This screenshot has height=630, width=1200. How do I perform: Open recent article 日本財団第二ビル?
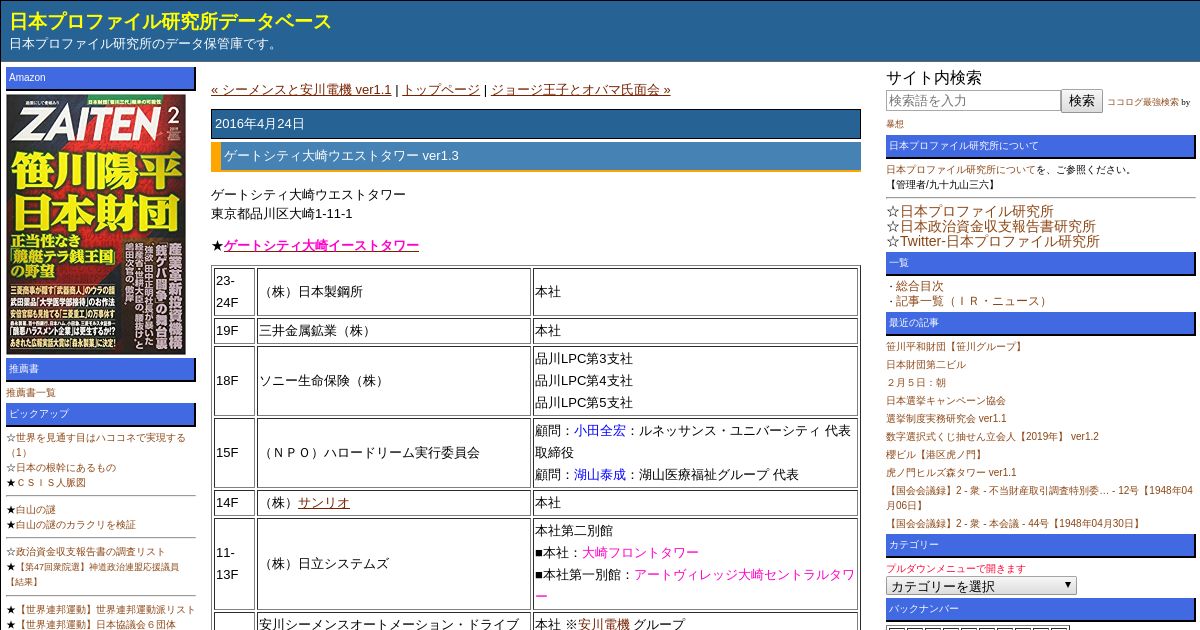926,365
